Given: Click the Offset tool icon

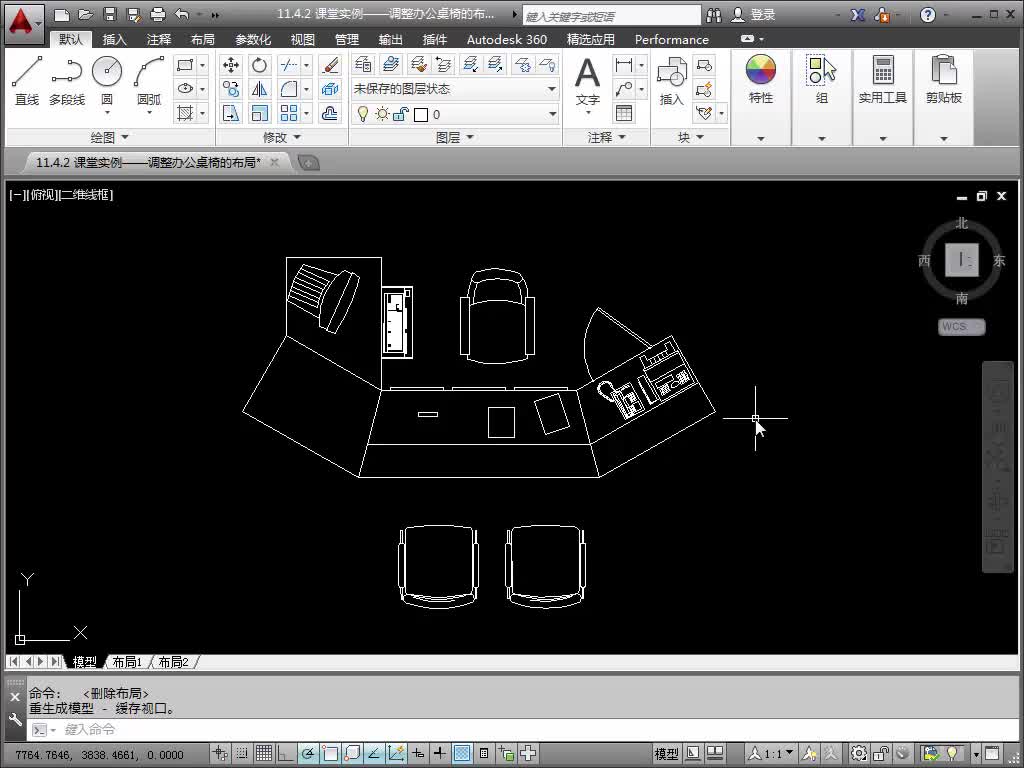Looking at the screenshot, I should (x=330, y=113).
